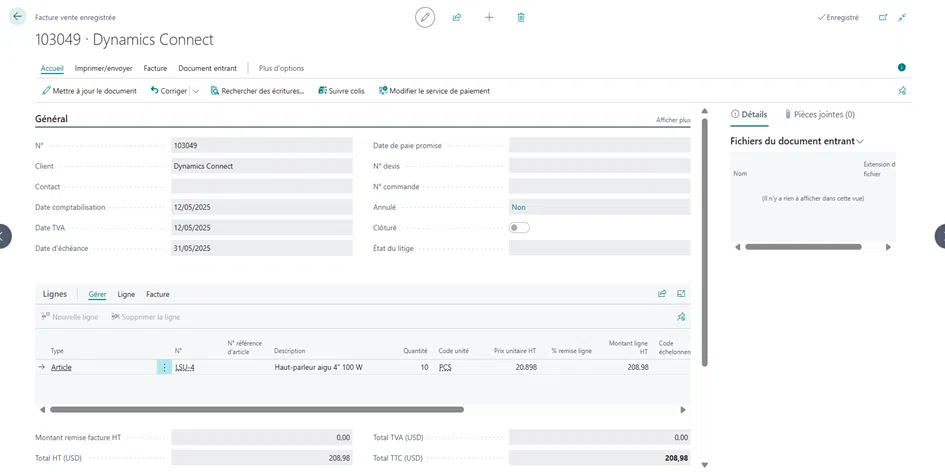Click Plus d'options

281,68
